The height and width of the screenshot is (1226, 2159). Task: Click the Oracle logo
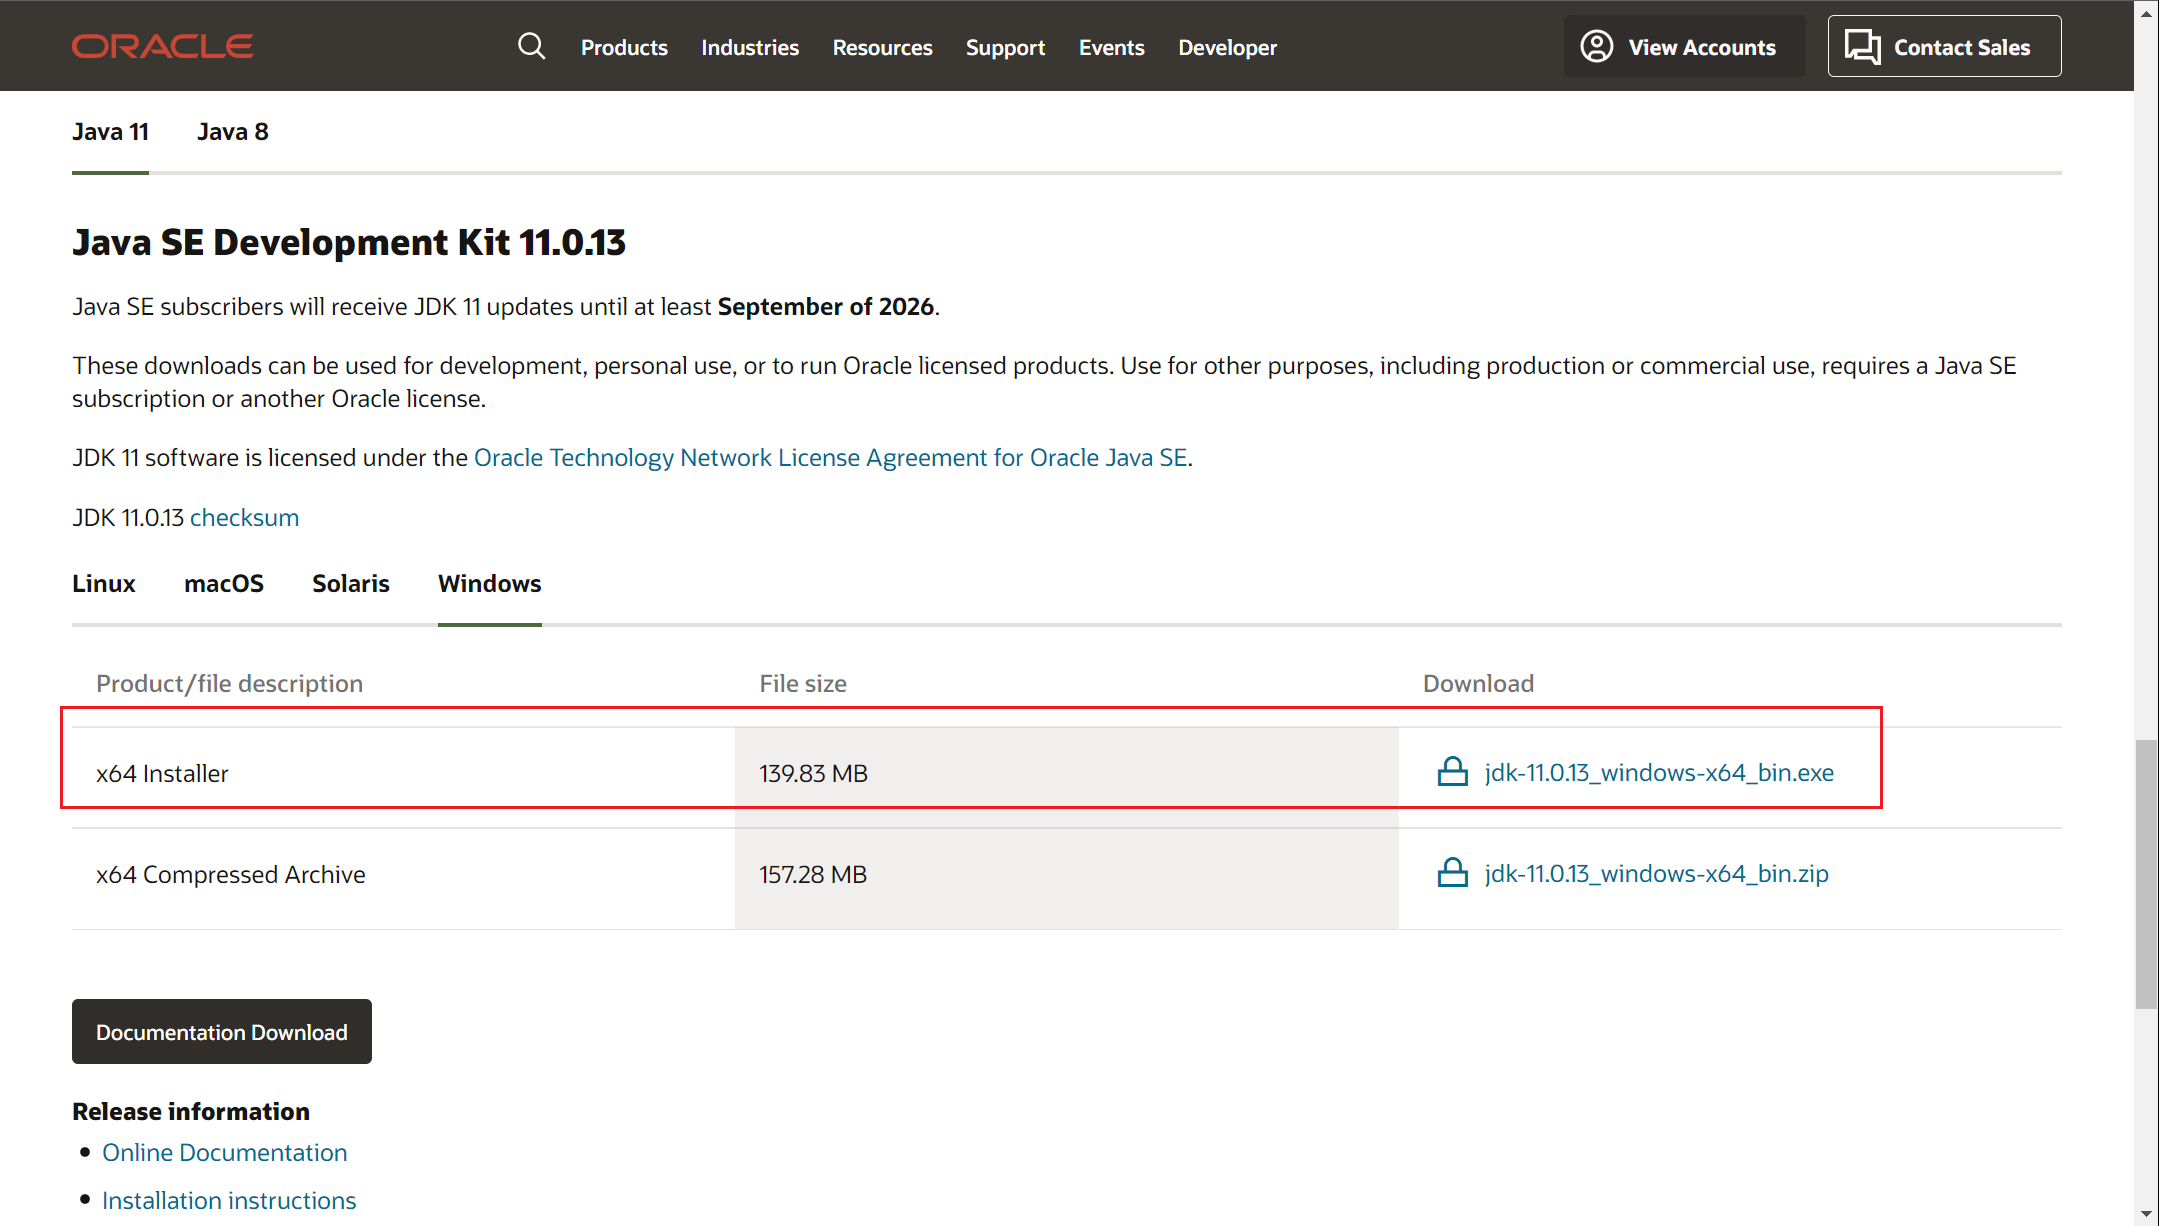pyautogui.click(x=162, y=46)
